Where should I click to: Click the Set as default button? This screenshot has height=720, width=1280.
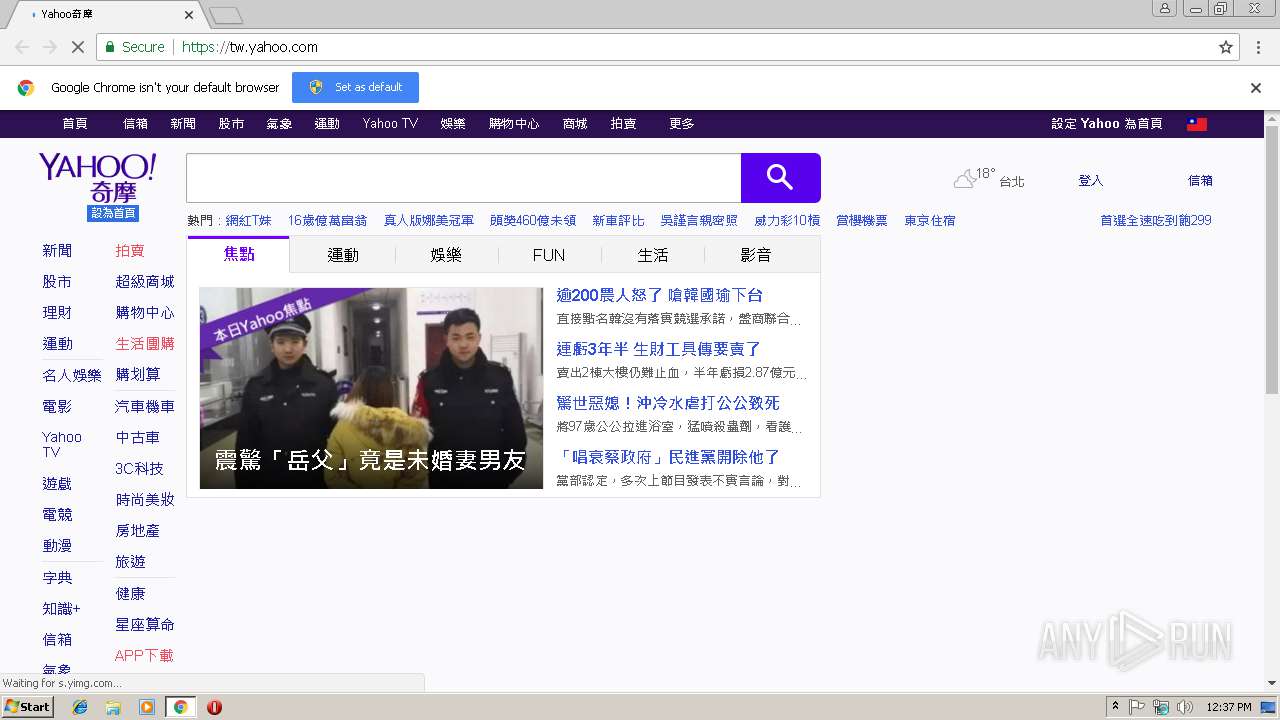click(x=355, y=87)
